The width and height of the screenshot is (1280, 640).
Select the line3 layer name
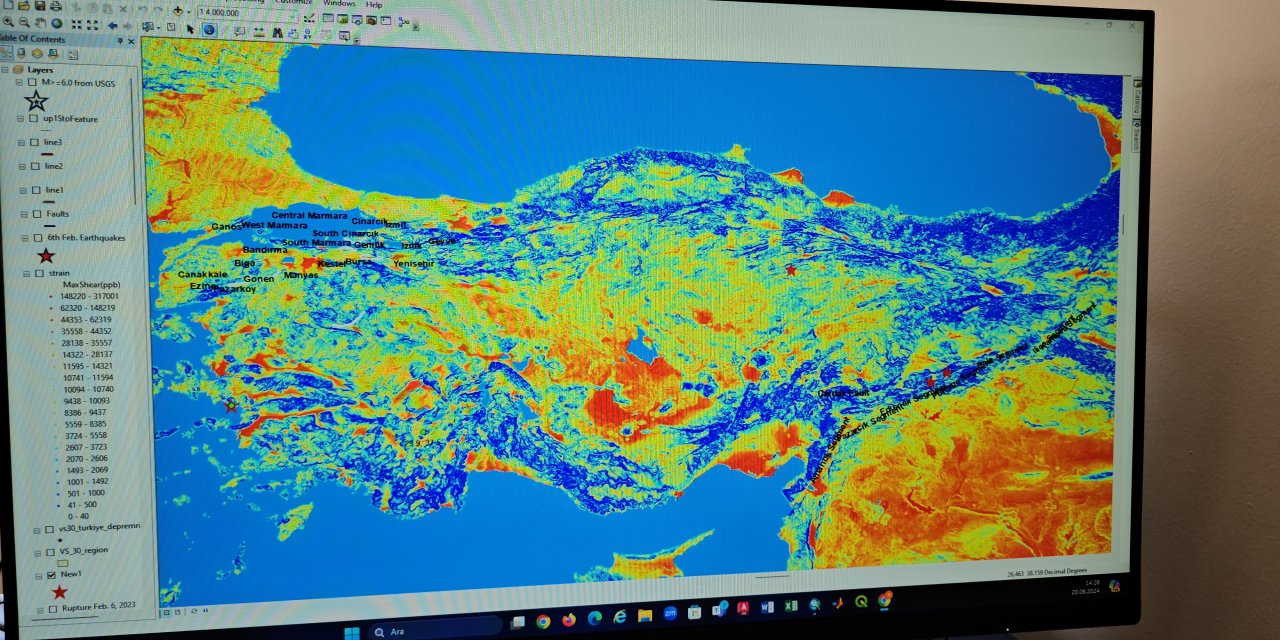pos(53,142)
